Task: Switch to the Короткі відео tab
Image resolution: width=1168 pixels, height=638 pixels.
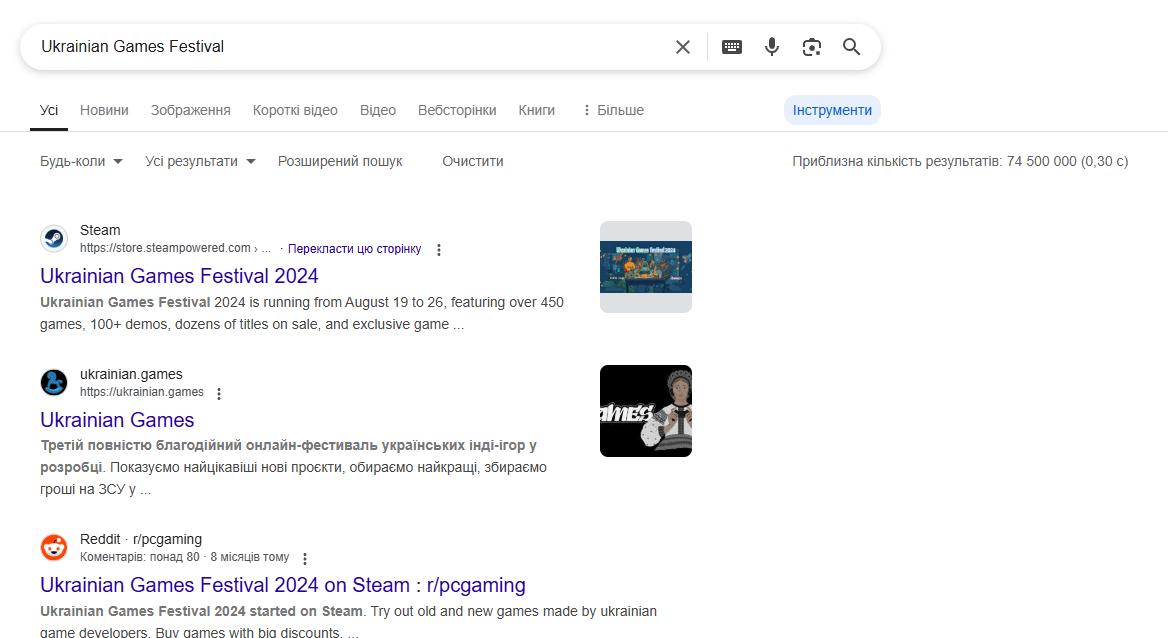Action: [x=295, y=110]
